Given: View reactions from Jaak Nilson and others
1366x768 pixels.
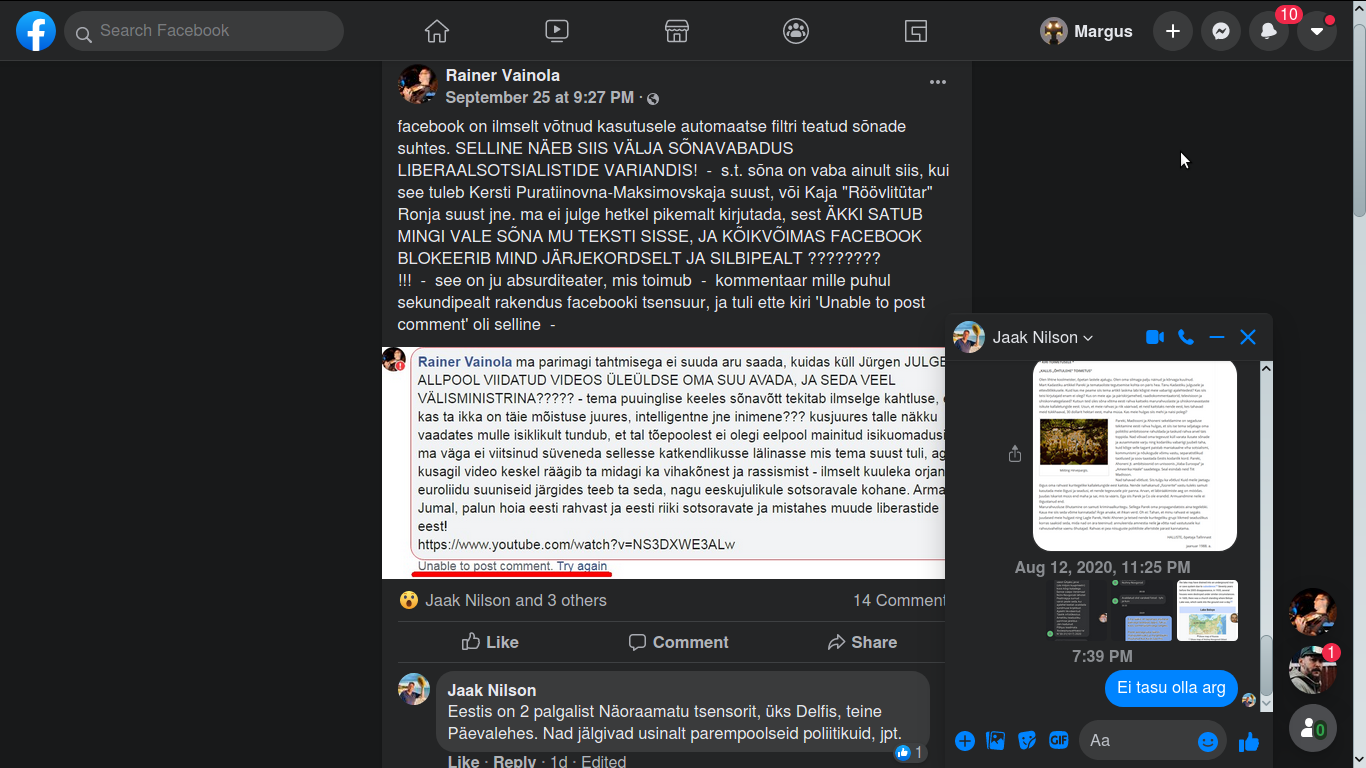Looking at the screenshot, I should click(516, 600).
